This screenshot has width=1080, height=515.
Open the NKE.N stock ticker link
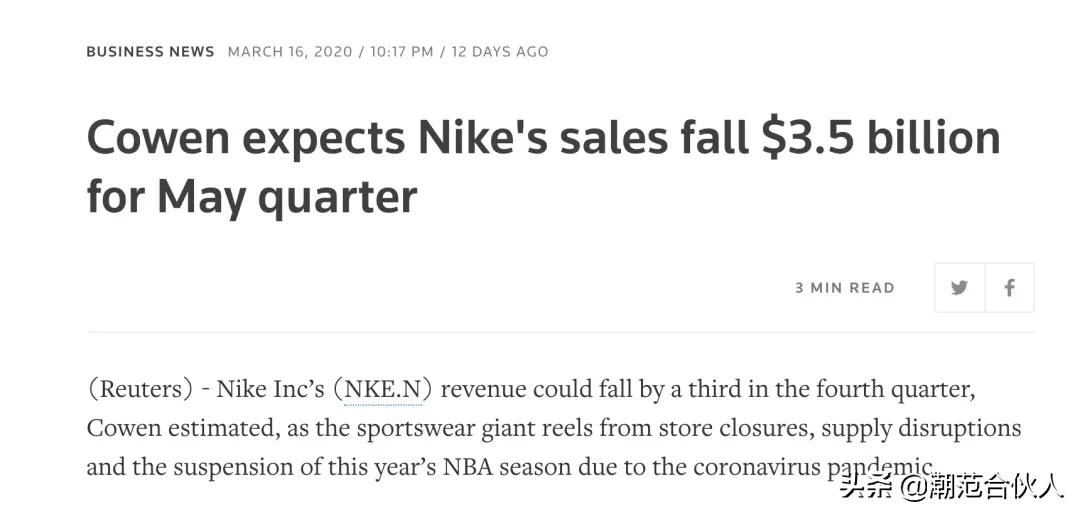[382, 390]
